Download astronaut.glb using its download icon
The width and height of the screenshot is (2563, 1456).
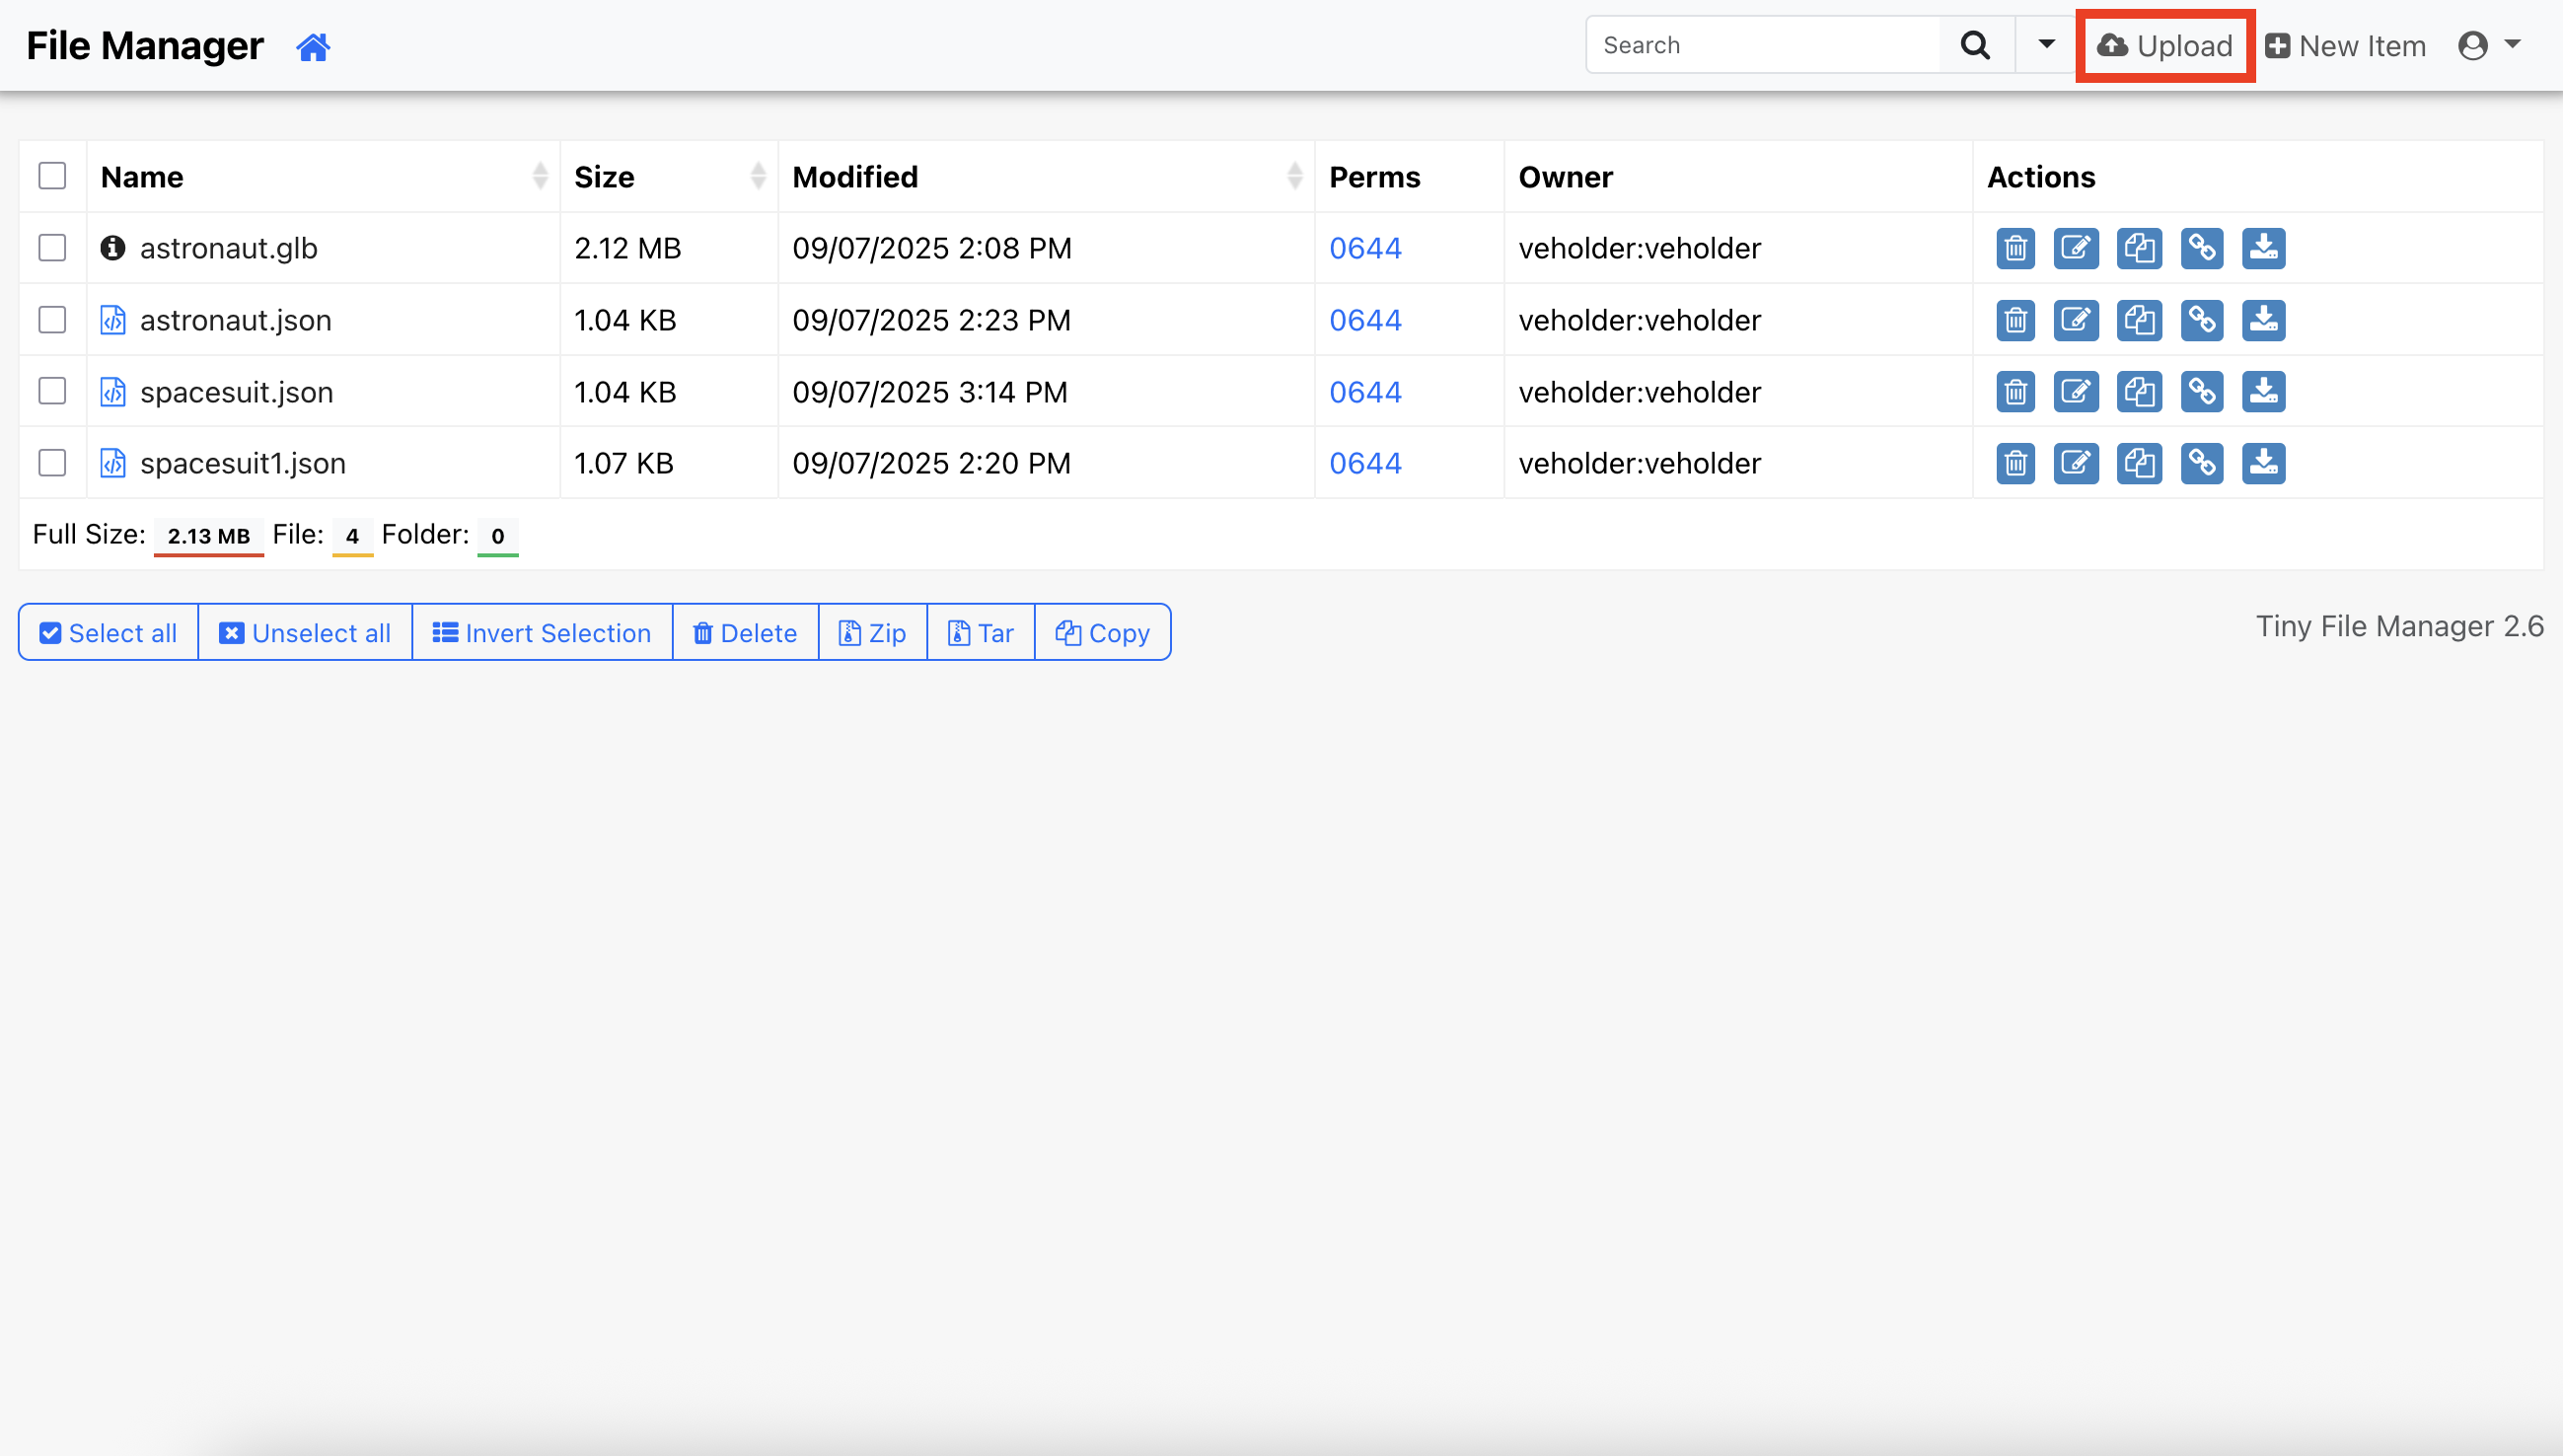click(2263, 248)
